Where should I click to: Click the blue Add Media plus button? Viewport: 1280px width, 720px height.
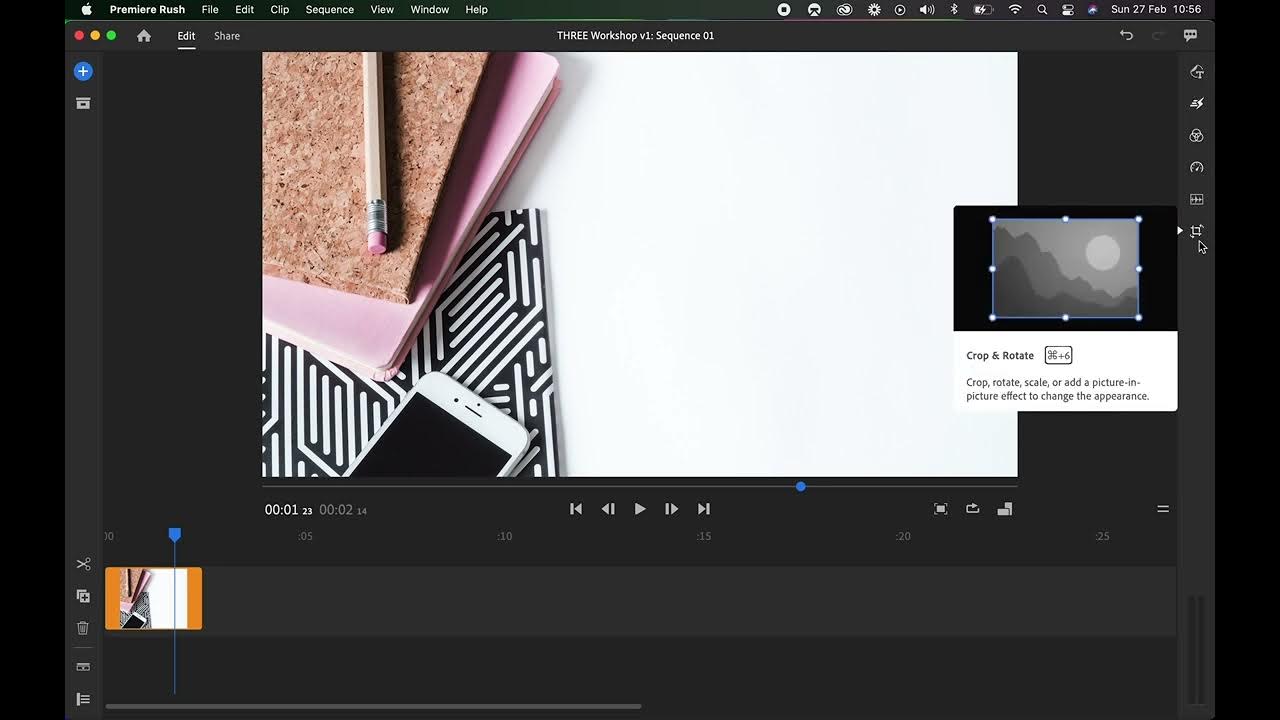[83, 71]
